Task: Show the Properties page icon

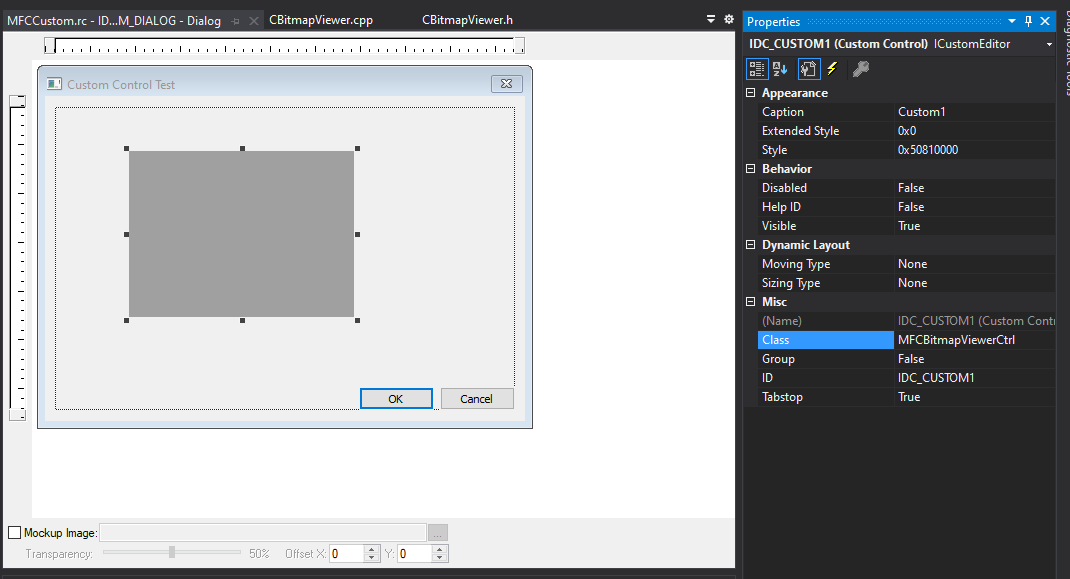Action: [x=809, y=69]
